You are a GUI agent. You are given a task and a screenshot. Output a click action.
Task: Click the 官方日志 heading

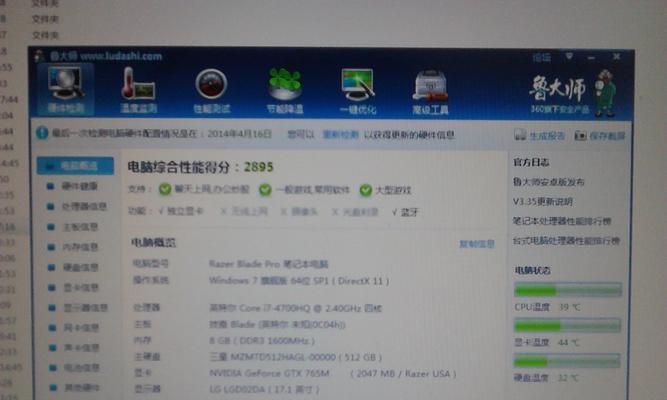point(531,162)
